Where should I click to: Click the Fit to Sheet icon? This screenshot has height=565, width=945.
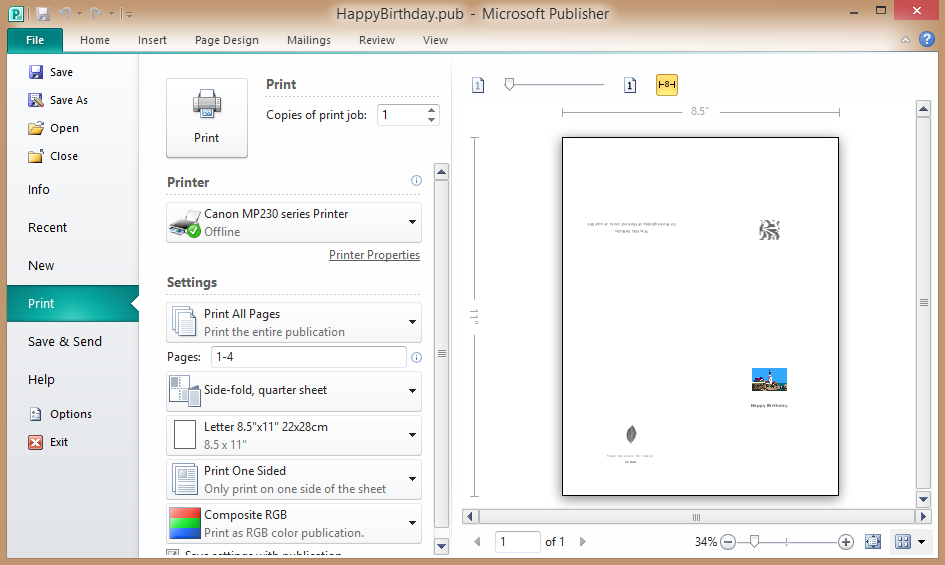(x=873, y=541)
